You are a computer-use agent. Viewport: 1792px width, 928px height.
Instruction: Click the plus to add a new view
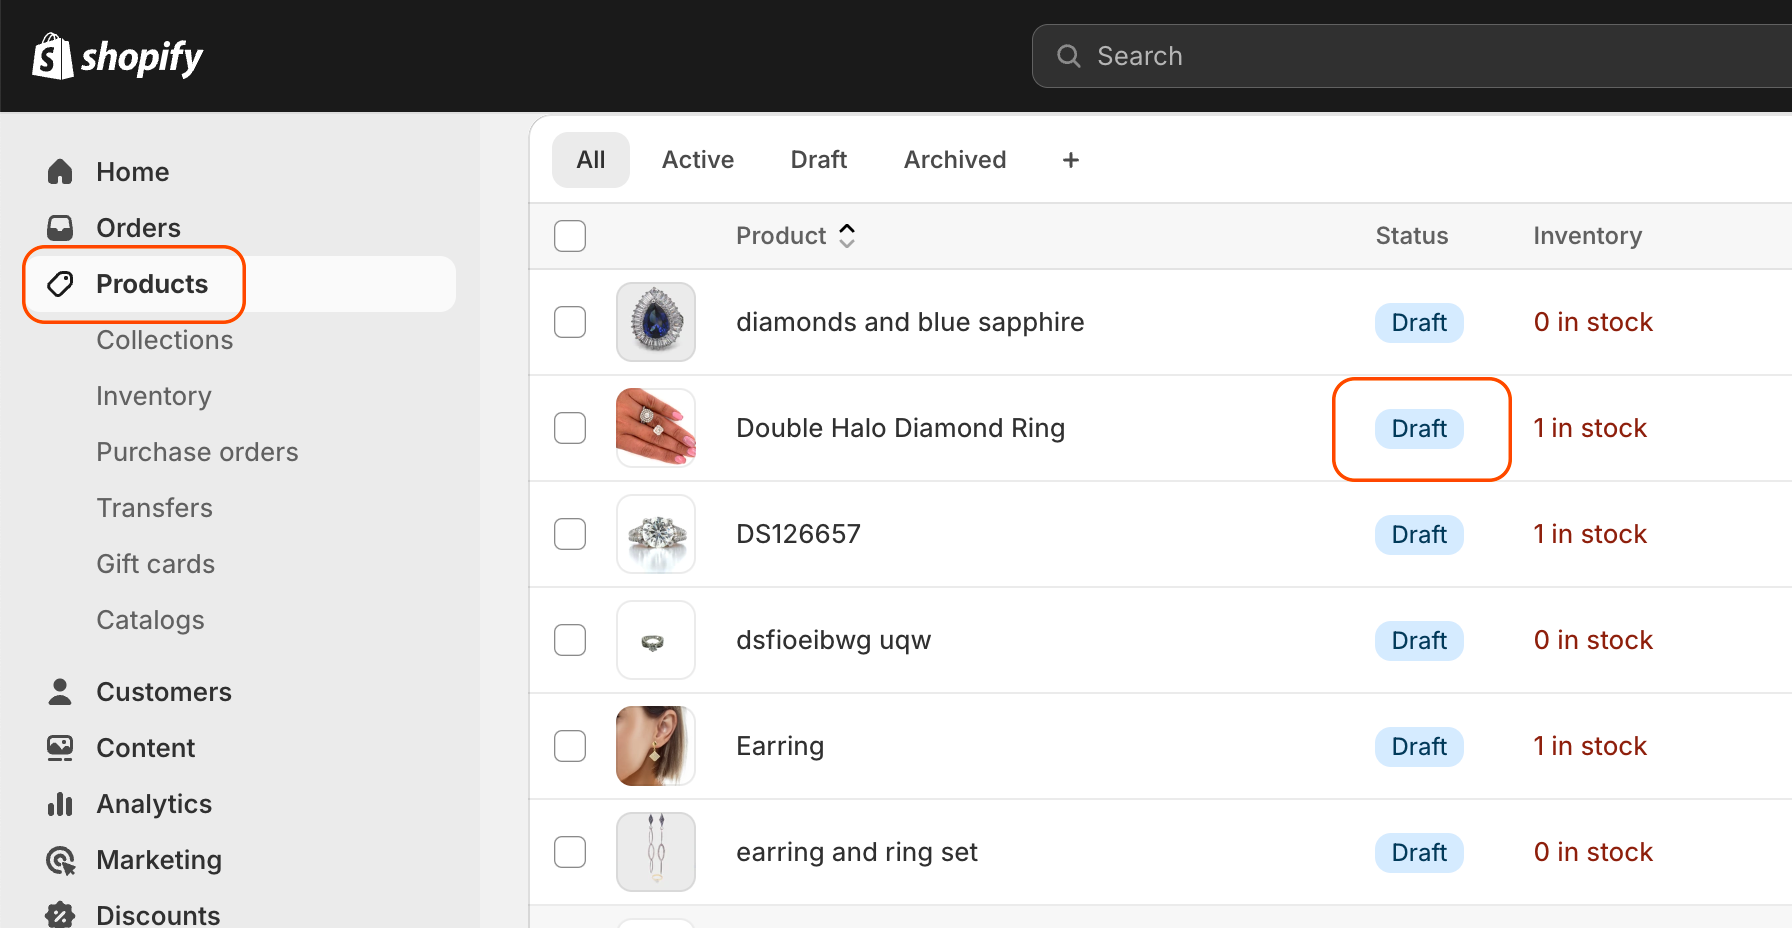click(x=1070, y=159)
